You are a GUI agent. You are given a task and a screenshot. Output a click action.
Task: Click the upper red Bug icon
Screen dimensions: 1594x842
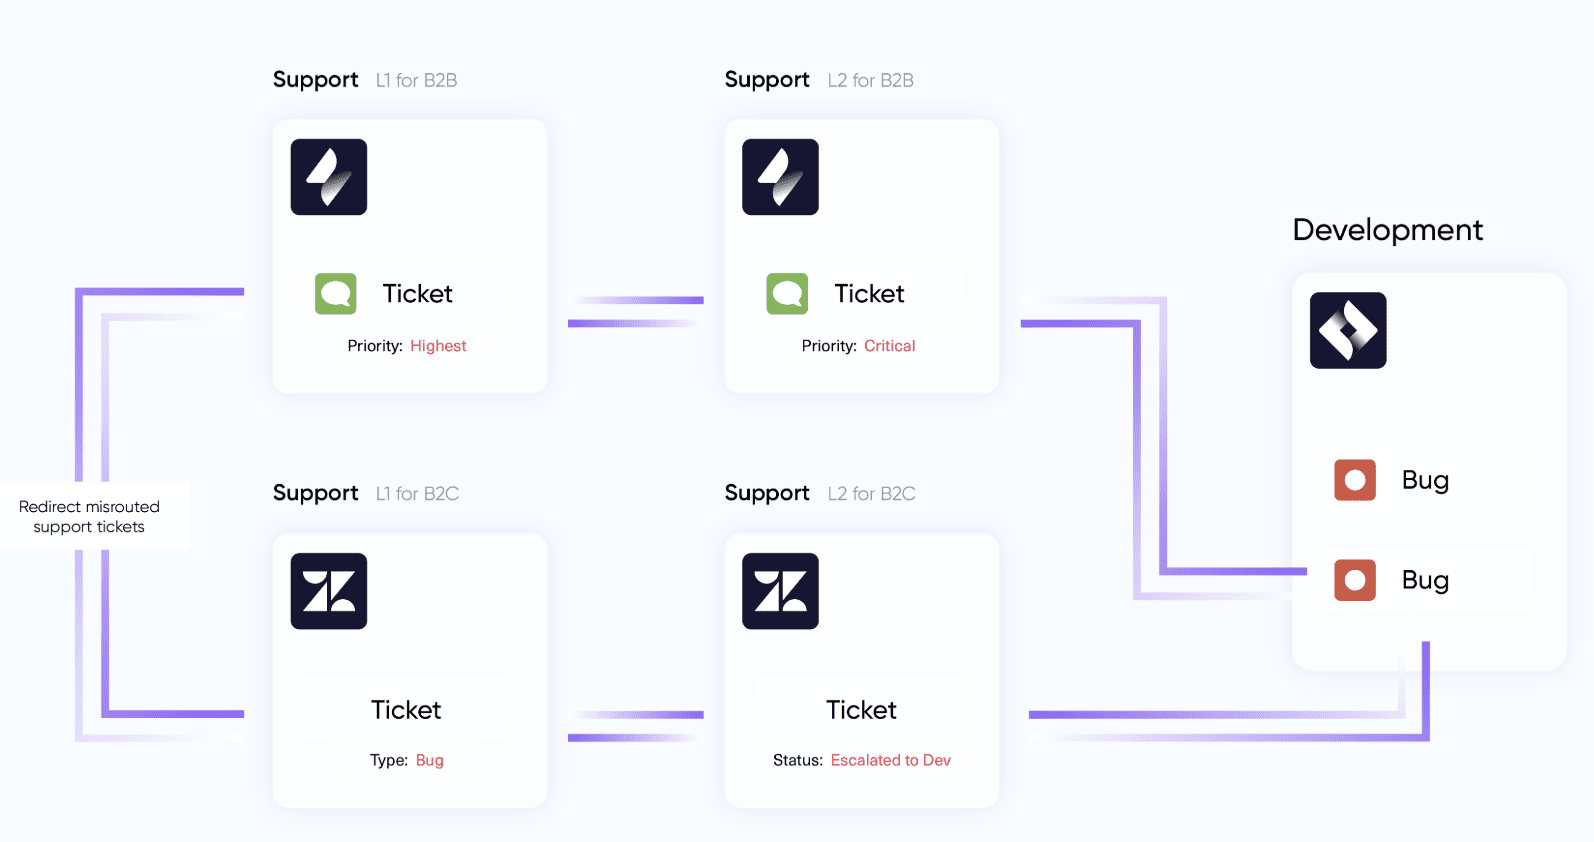(x=1355, y=480)
